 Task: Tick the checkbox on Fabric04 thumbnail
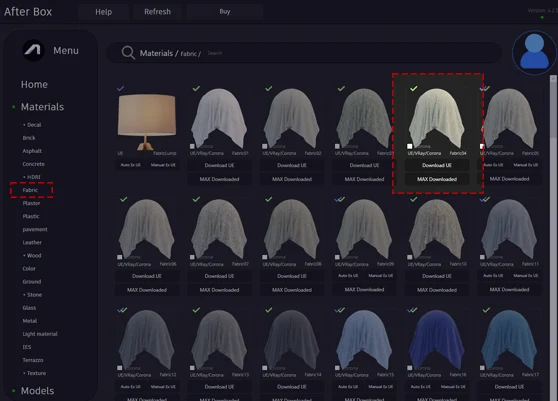point(410,146)
